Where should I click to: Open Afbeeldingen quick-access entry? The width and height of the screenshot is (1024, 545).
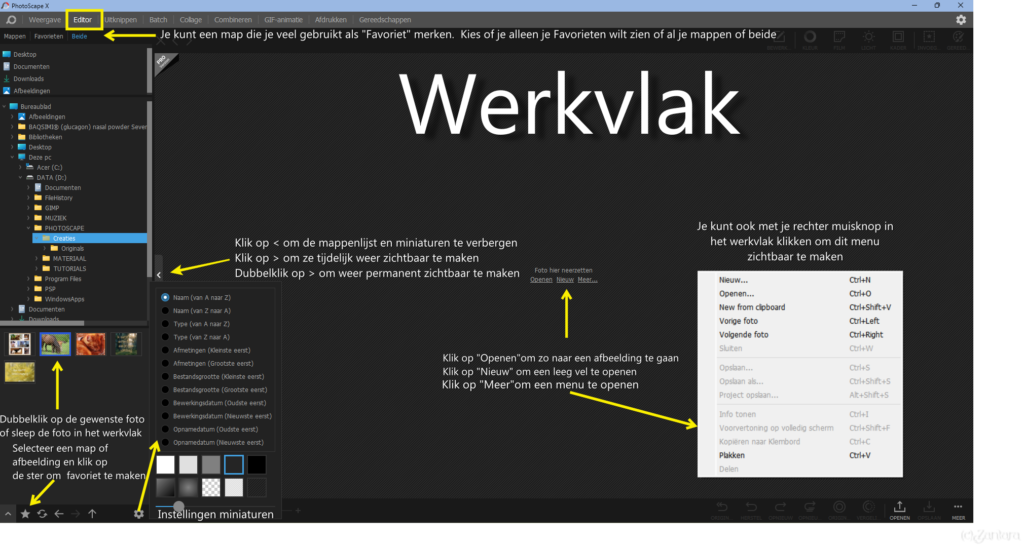(x=26, y=91)
